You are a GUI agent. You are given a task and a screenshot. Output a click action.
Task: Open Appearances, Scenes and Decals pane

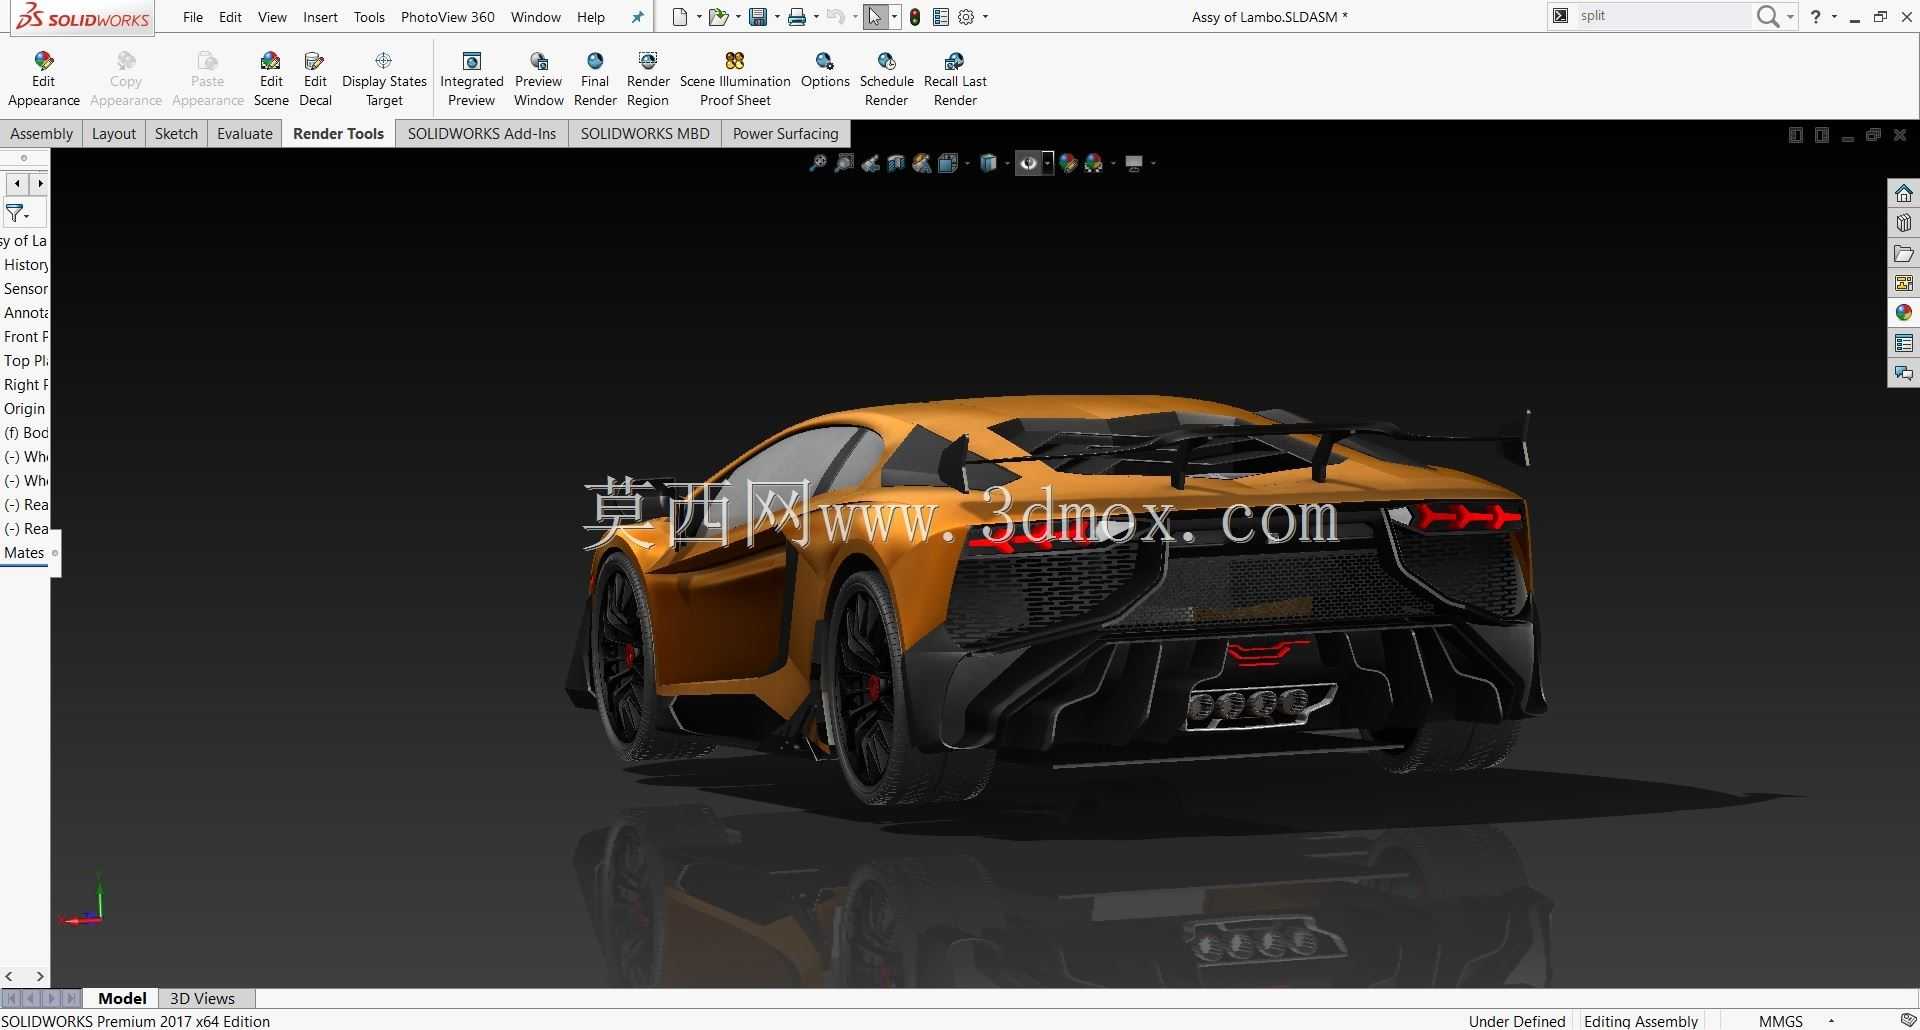(1904, 313)
